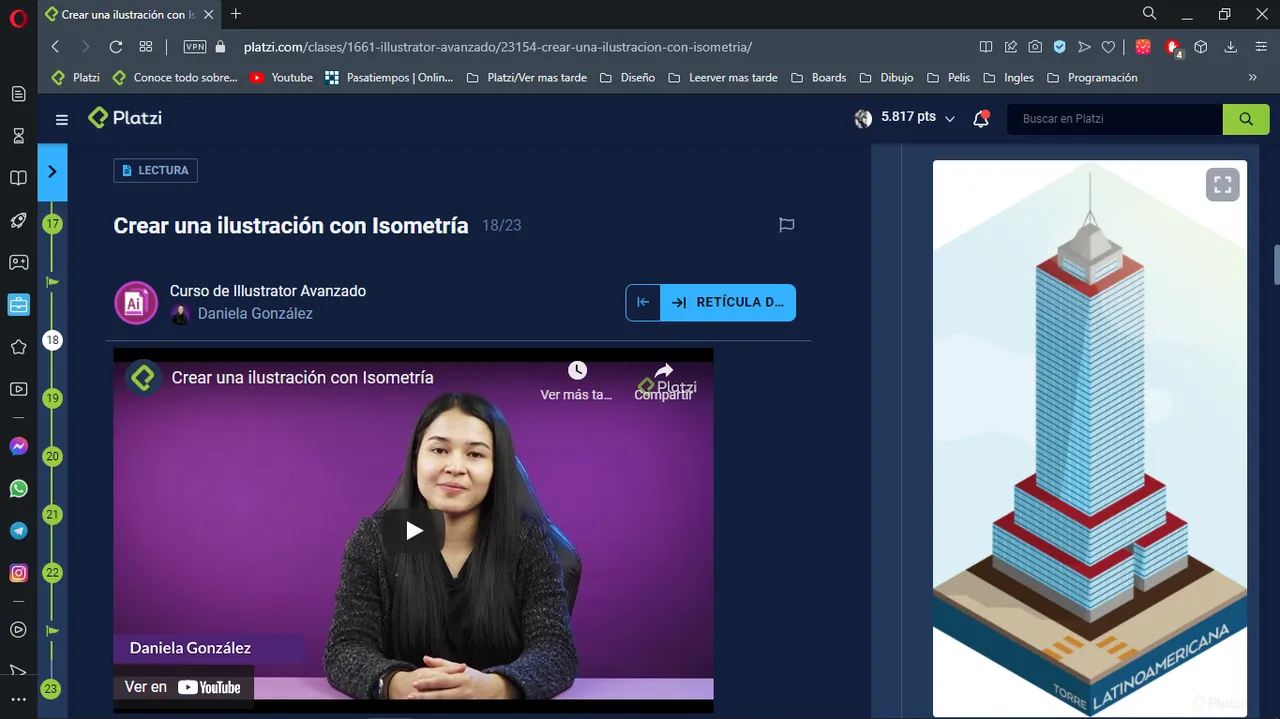Open the sidebar three-dots settings
The height and width of the screenshot is (719, 1280).
point(18,700)
